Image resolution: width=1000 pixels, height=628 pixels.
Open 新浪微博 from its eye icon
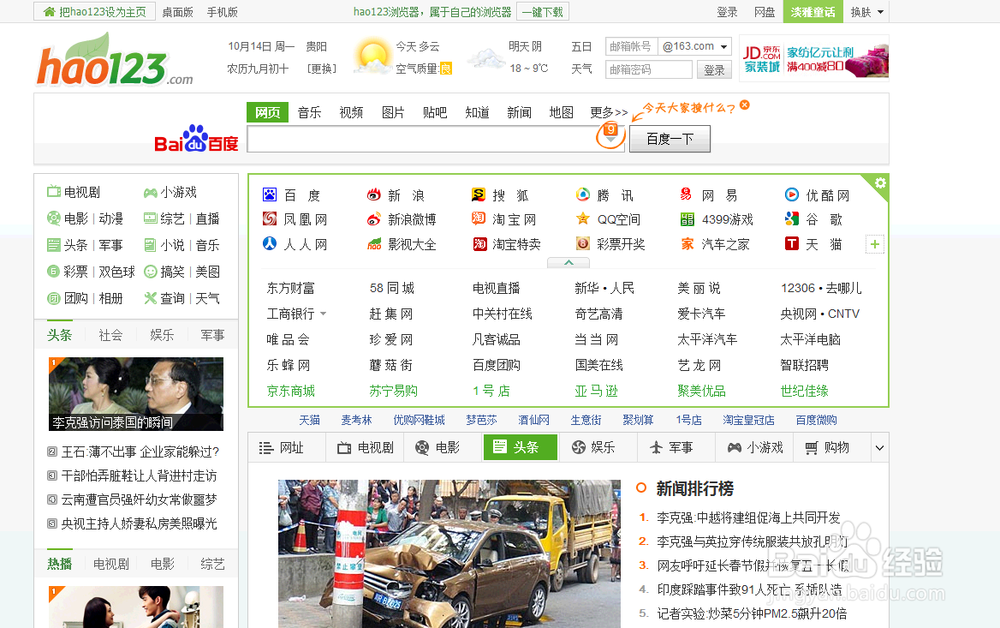[x=375, y=219]
